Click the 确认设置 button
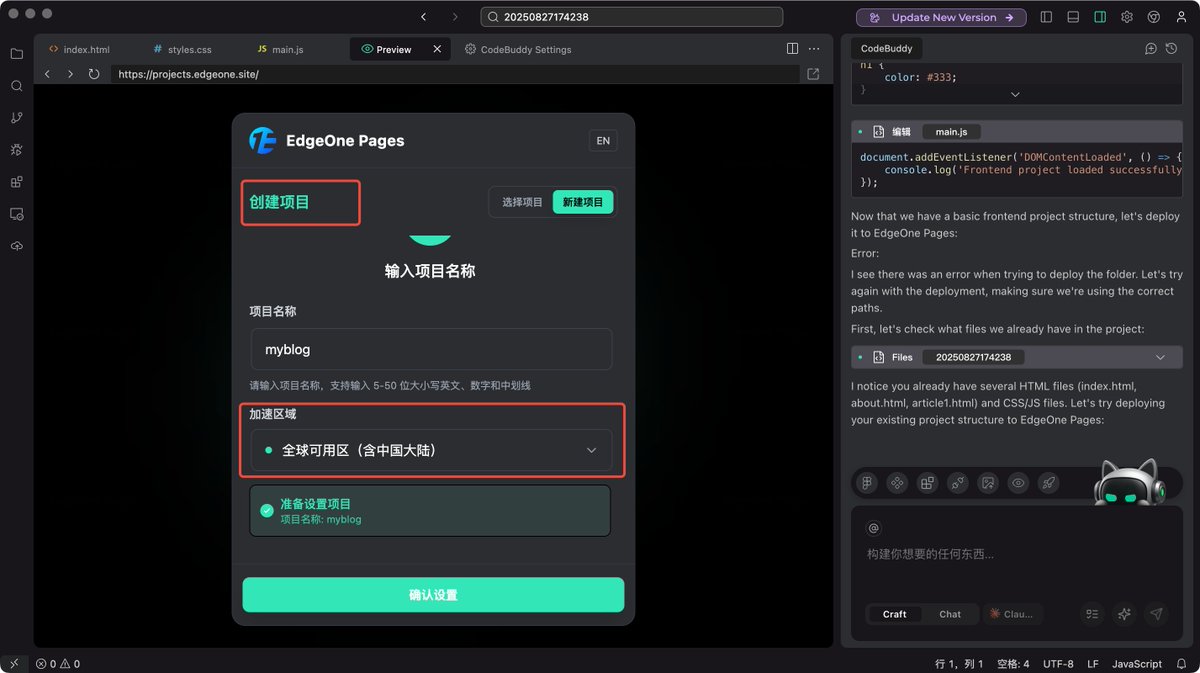The height and width of the screenshot is (673, 1200). 433,595
